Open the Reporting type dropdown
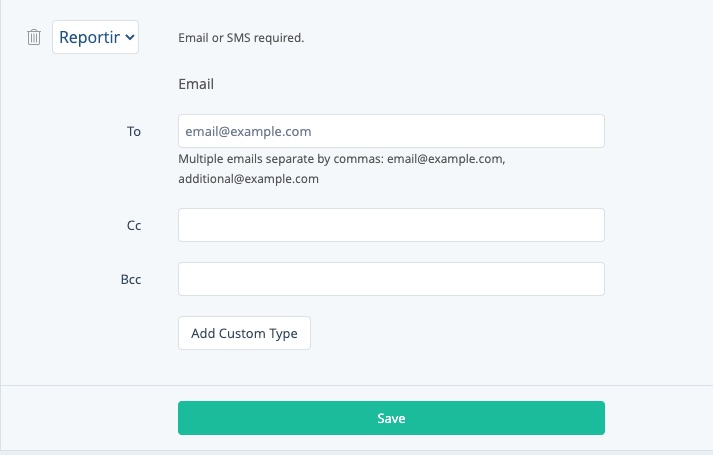Screen dimensions: 713x455 (x=95, y=38)
